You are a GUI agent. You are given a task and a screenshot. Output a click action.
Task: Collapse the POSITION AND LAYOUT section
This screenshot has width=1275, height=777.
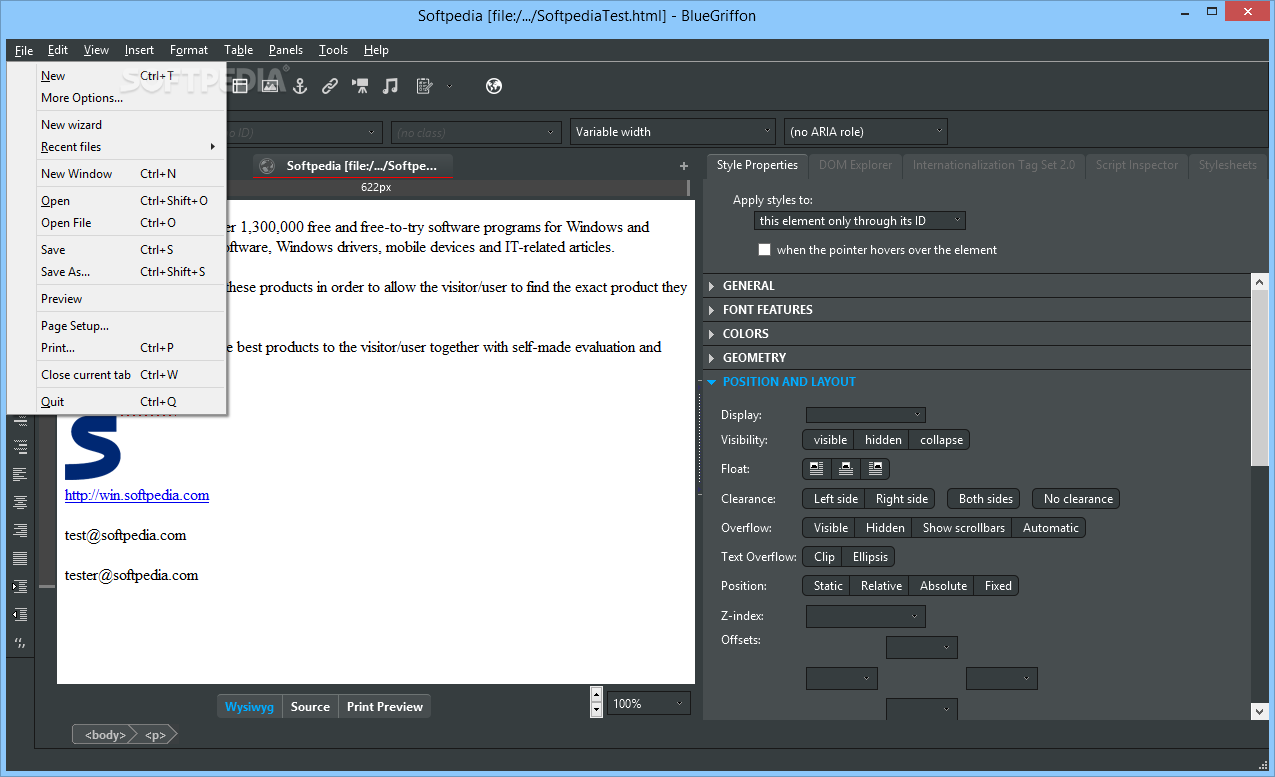977,382
